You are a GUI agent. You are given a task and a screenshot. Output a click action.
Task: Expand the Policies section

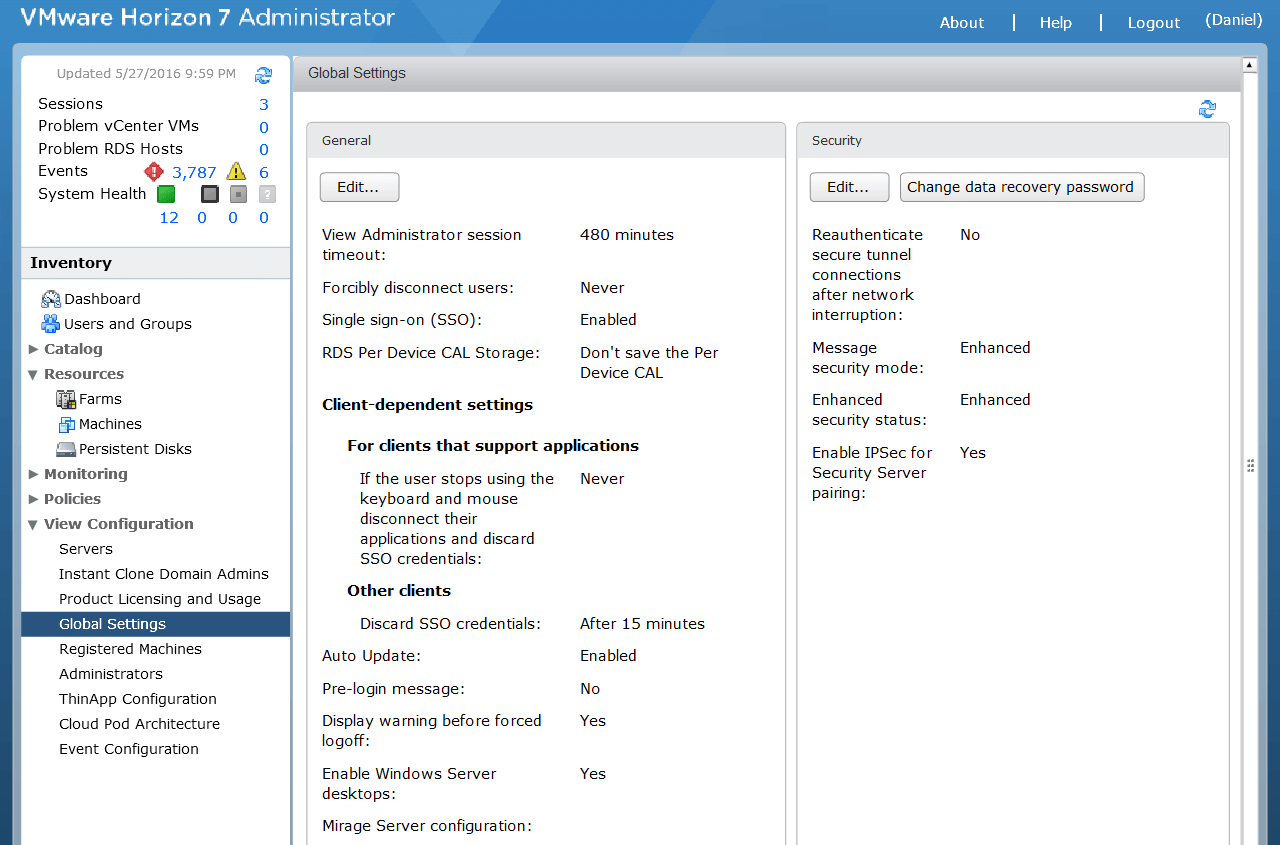pos(34,499)
